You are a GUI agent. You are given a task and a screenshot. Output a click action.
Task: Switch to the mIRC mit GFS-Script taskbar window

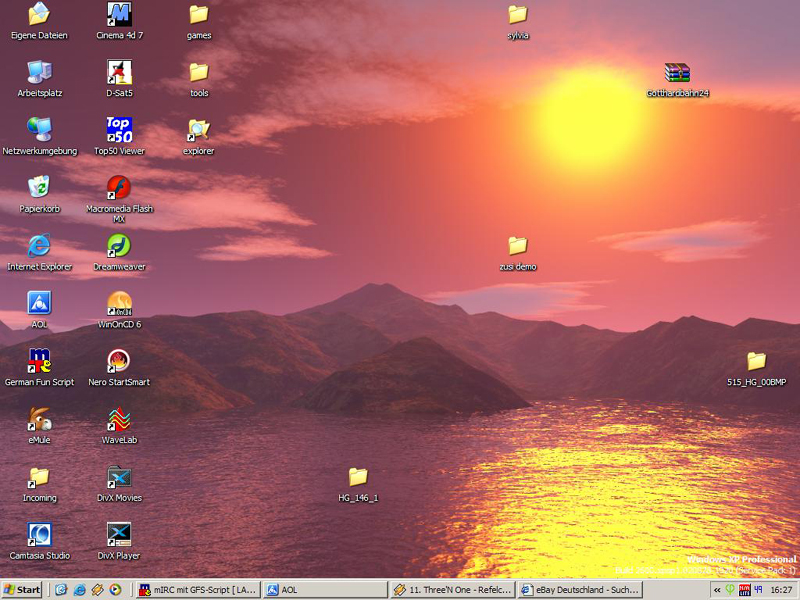tap(197, 590)
